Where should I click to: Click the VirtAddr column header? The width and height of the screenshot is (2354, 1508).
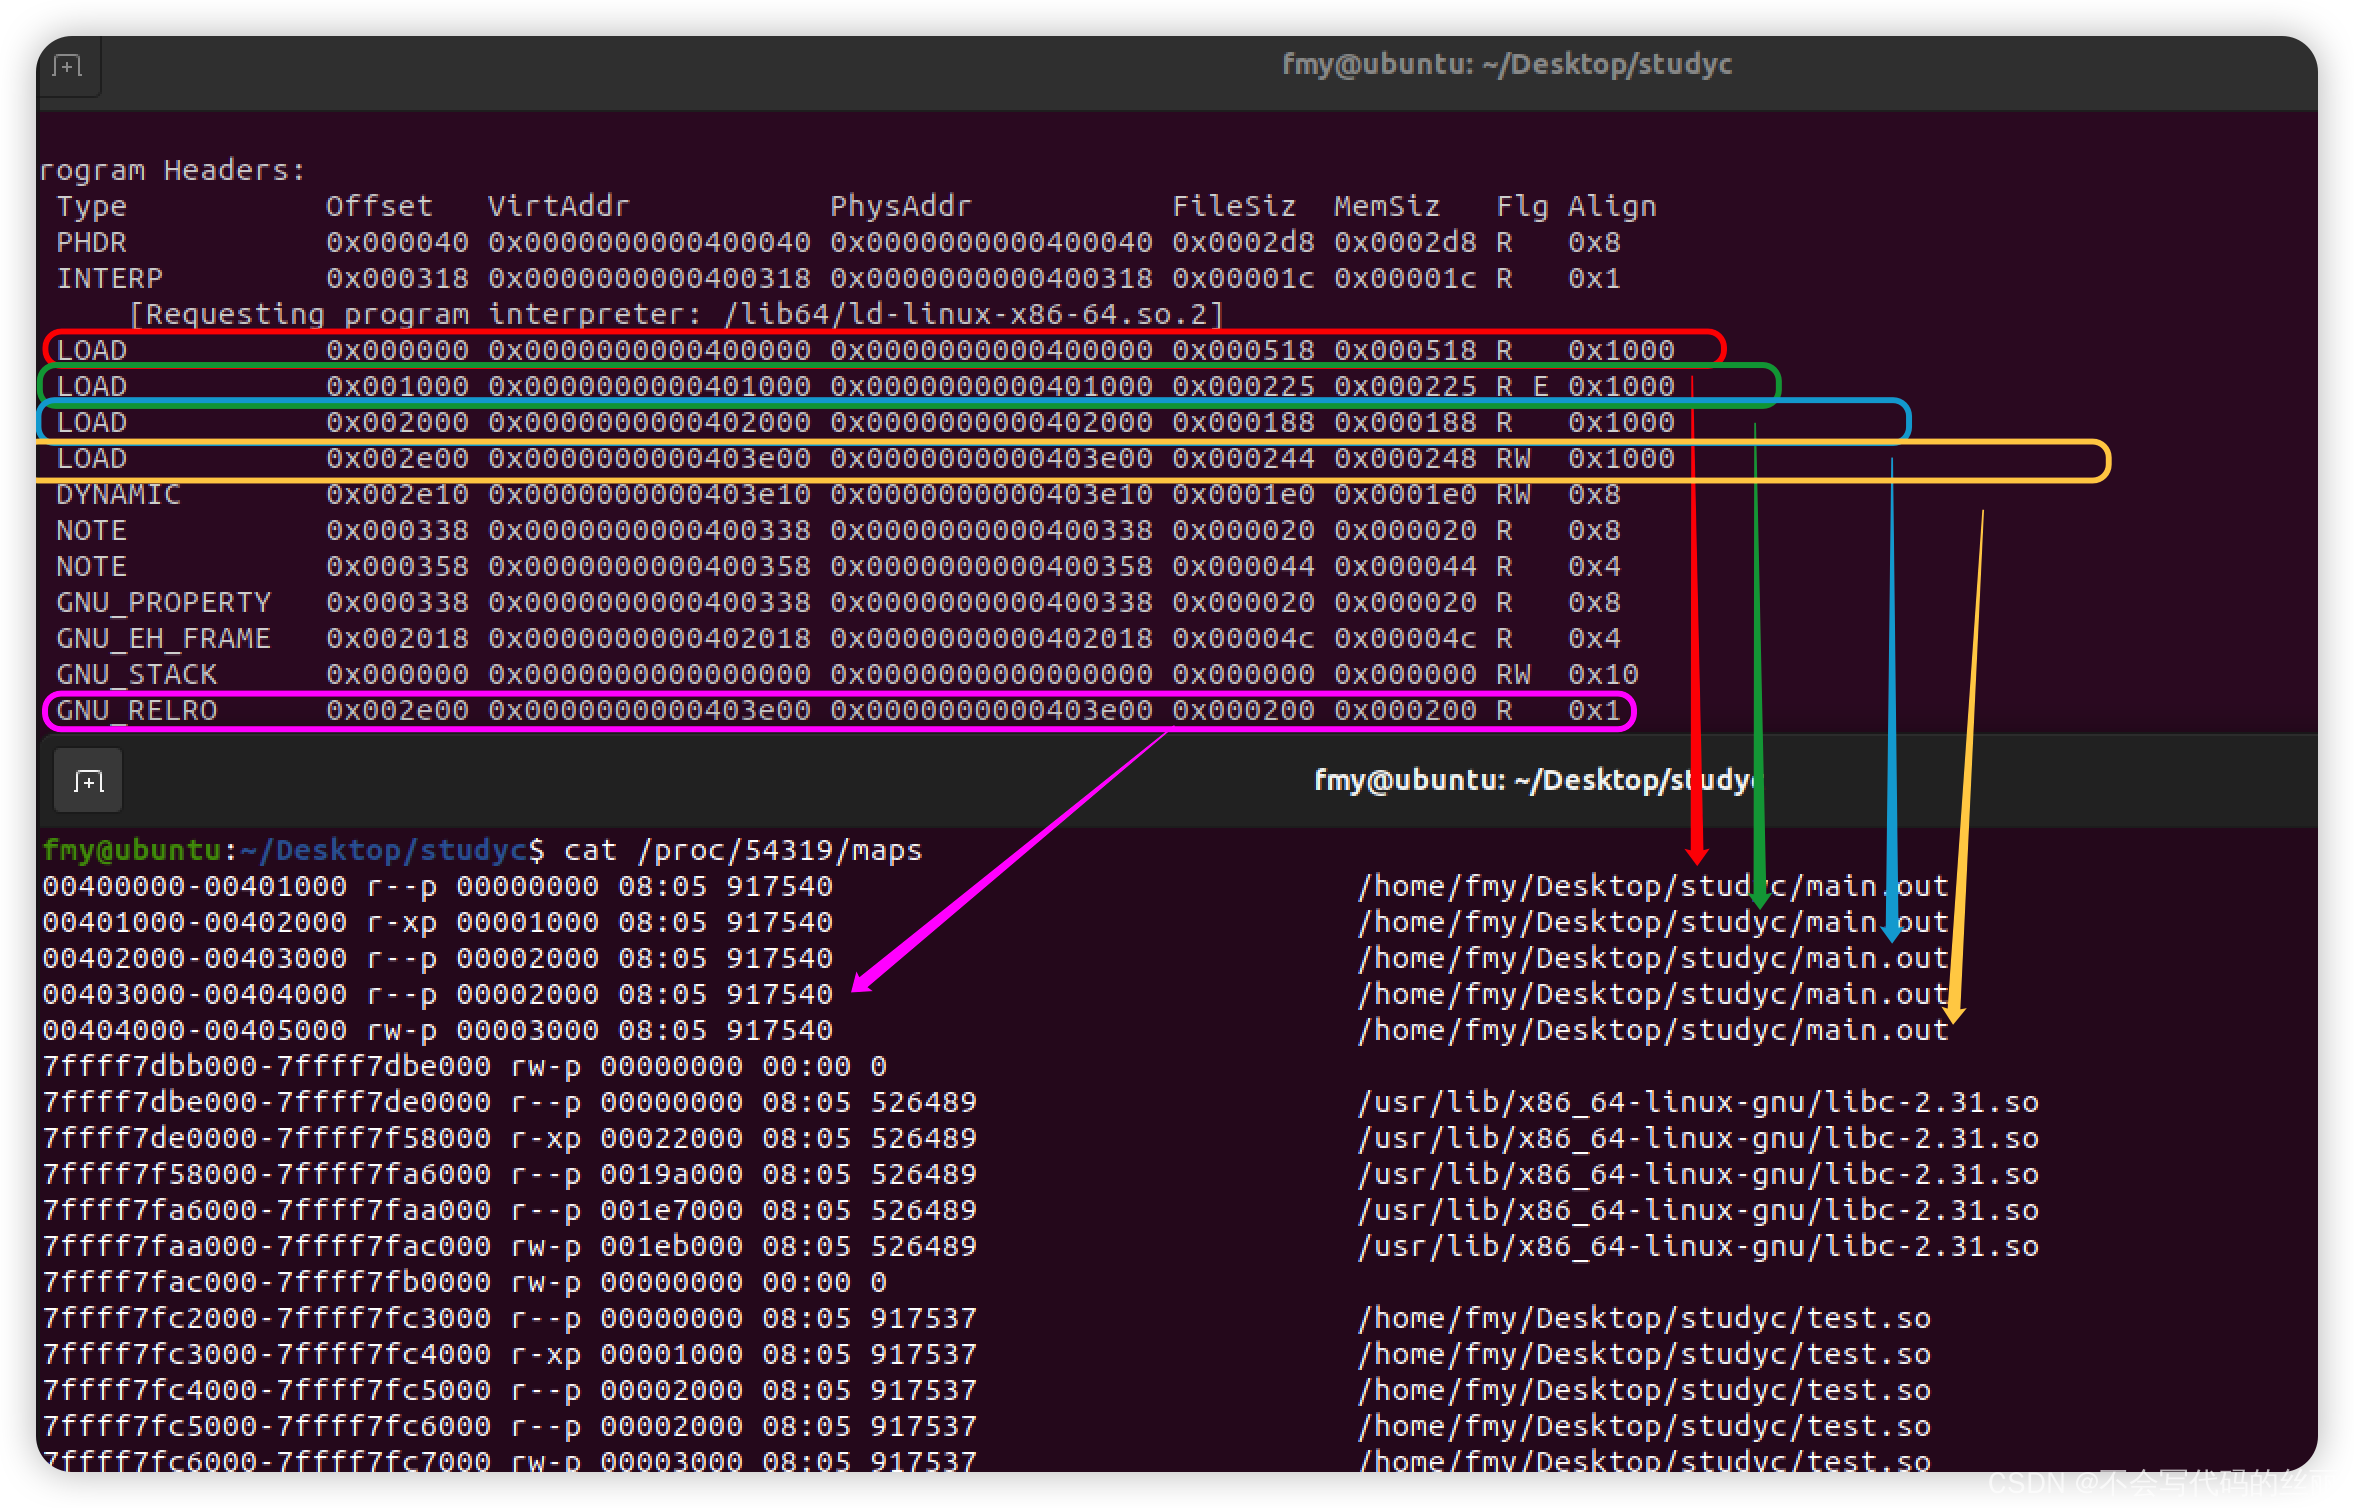(558, 207)
